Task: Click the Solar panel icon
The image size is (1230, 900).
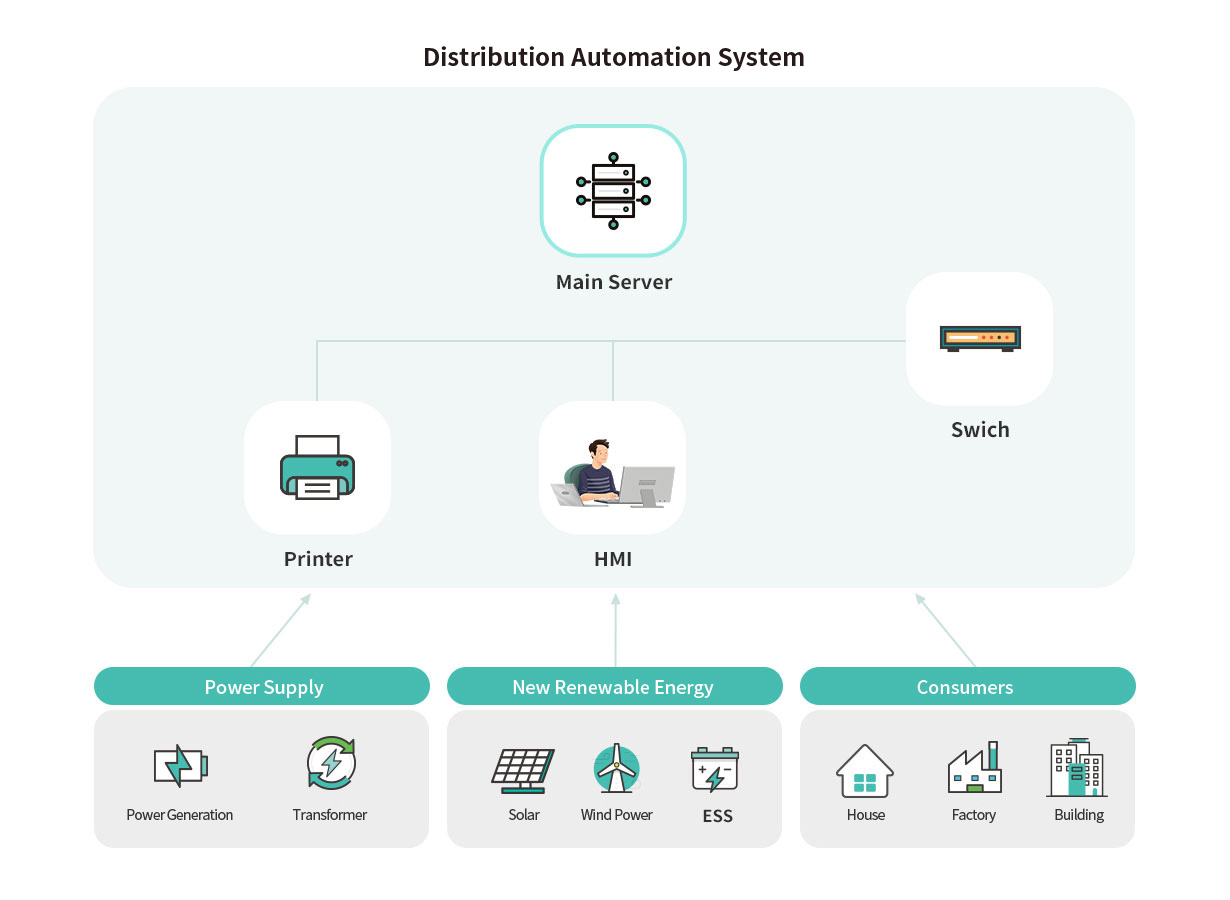Action: (523, 769)
